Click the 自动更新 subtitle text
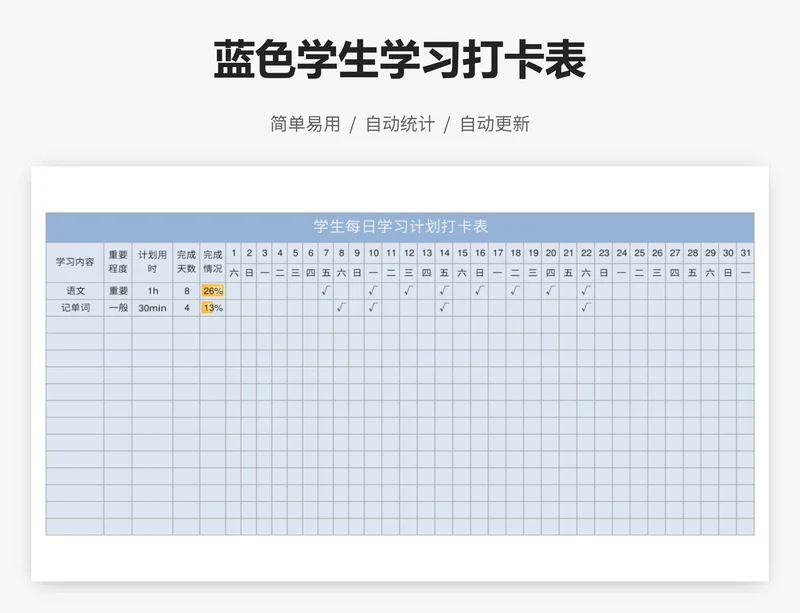The height and width of the screenshot is (613, 800). tap(495, 124)
